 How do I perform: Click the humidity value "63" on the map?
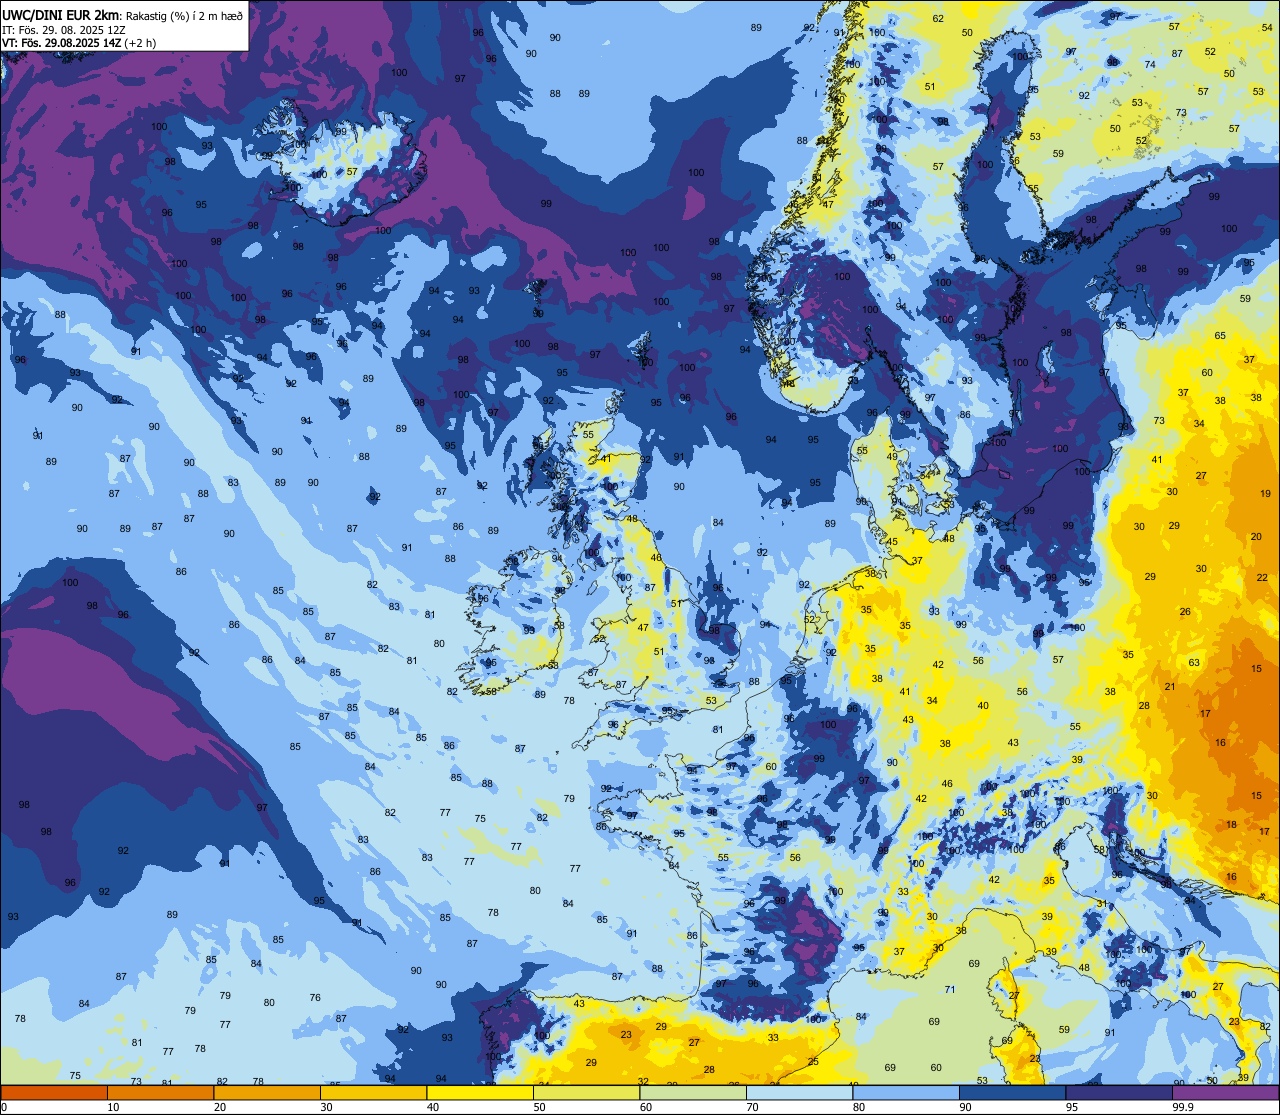[x=1194, y=663]
